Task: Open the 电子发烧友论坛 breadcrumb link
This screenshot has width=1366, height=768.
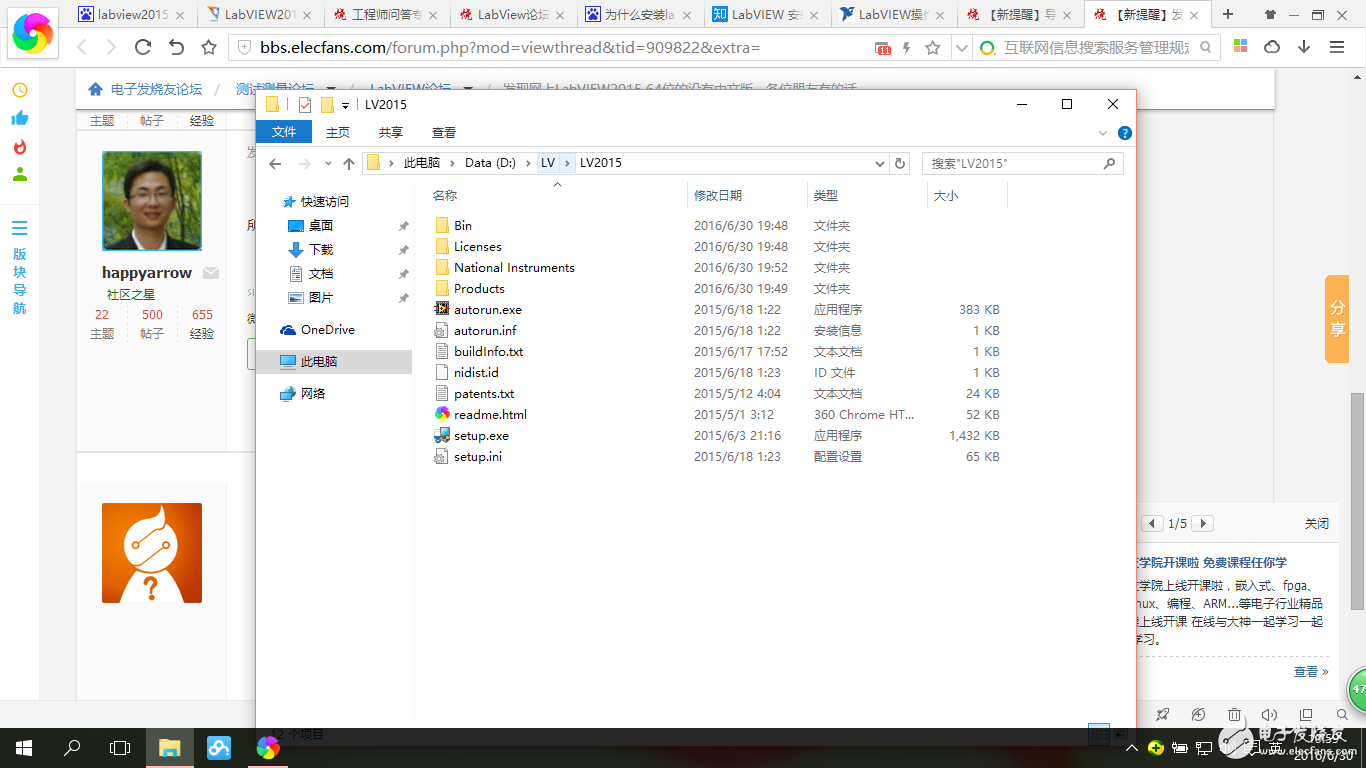Action: click(157, 89)
